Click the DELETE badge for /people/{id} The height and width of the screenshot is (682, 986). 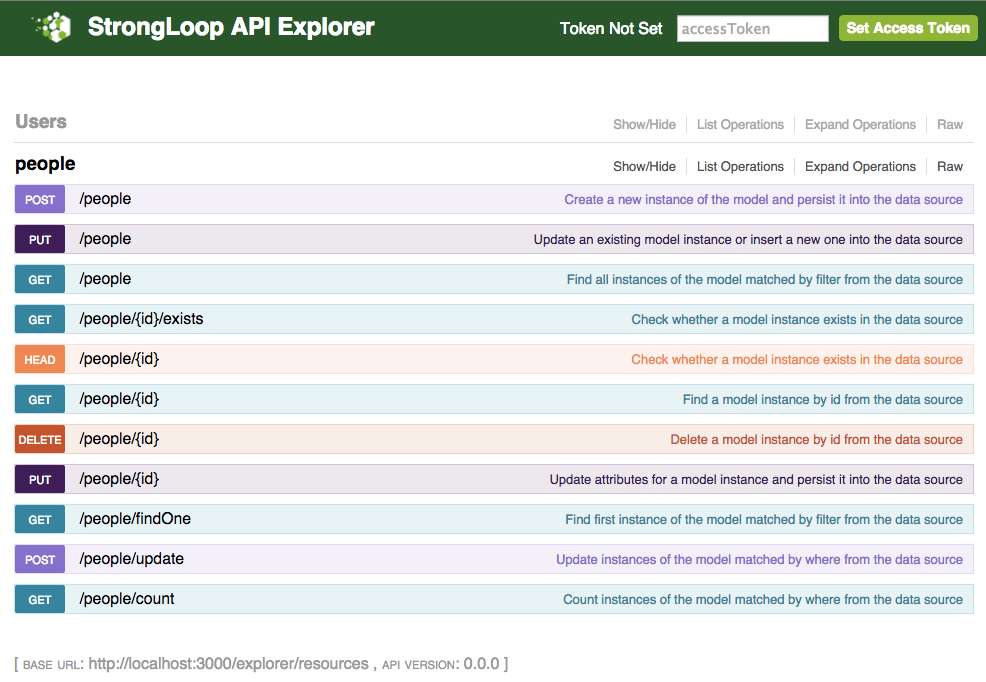click(39, 439)
